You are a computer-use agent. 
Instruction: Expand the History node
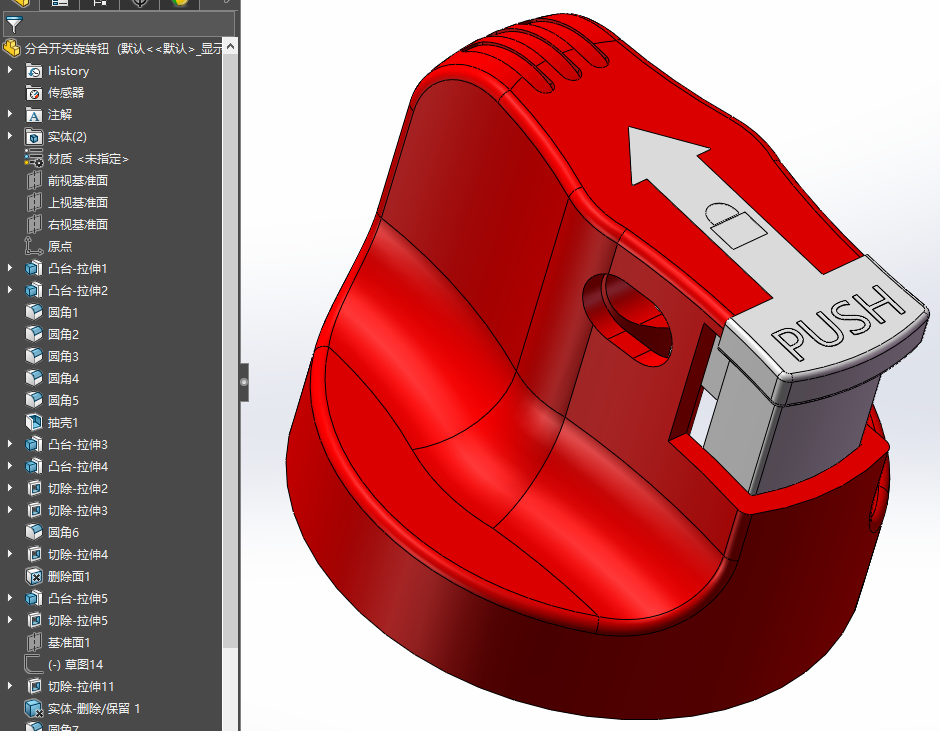click(x=10, y=70)
